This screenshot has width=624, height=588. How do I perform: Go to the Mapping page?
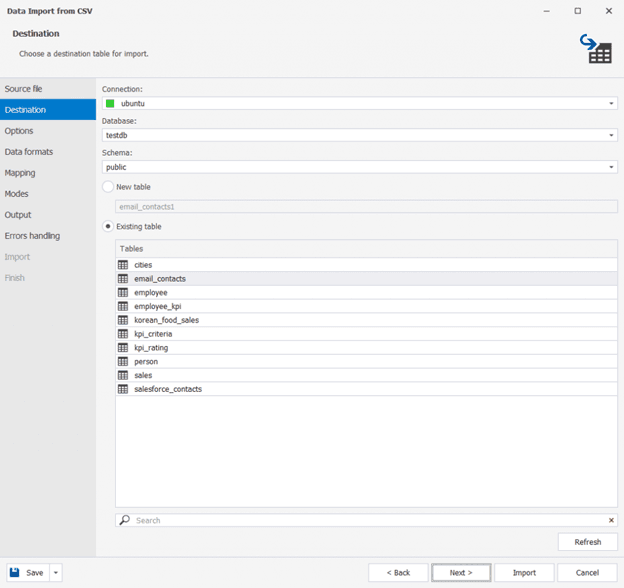20,173
